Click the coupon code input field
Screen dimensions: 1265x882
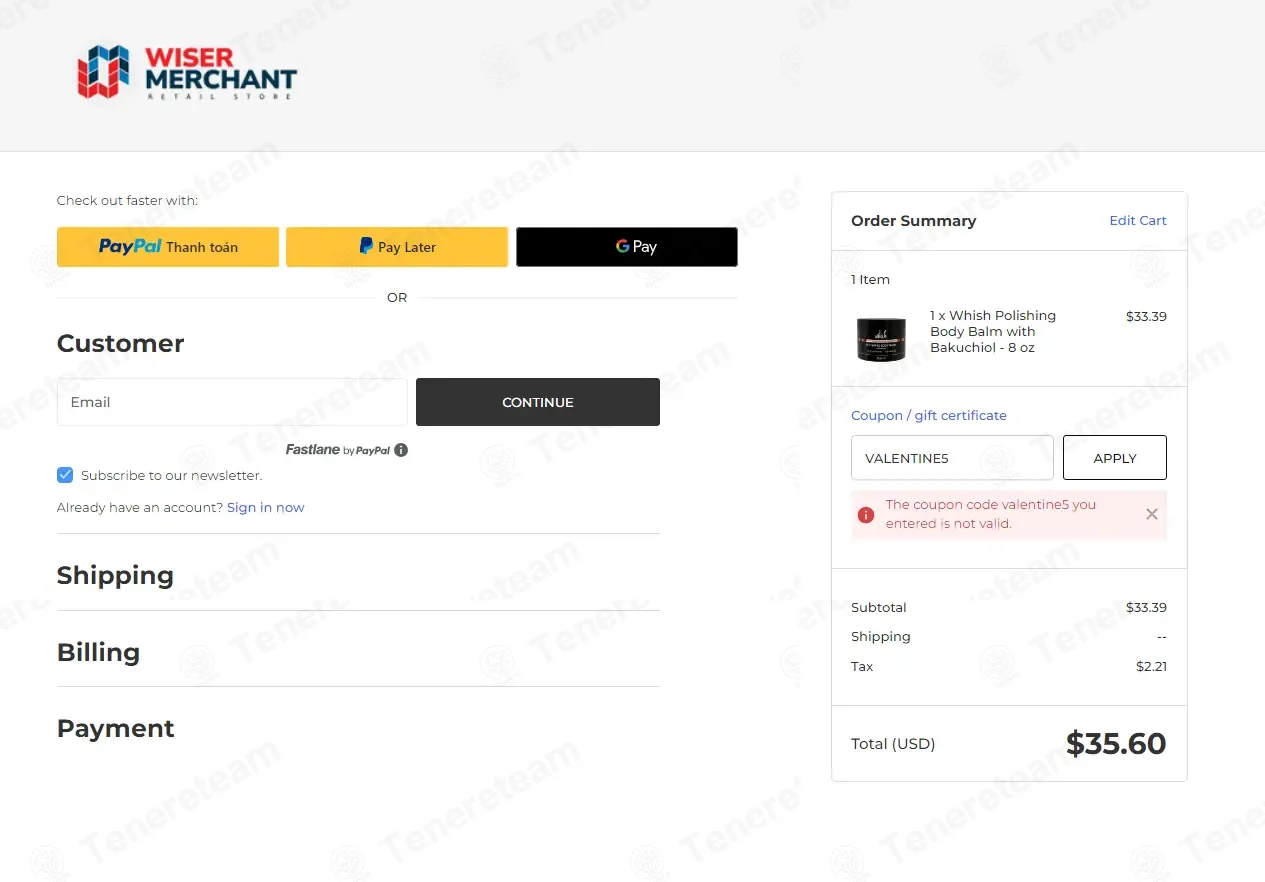tap(952, 458)
